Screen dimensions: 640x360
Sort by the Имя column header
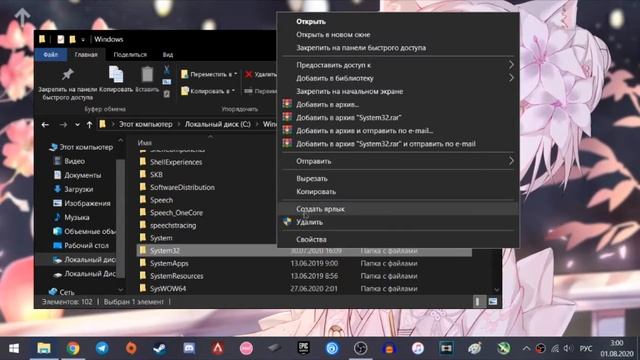pyautogui.click(x=144, y=142)
